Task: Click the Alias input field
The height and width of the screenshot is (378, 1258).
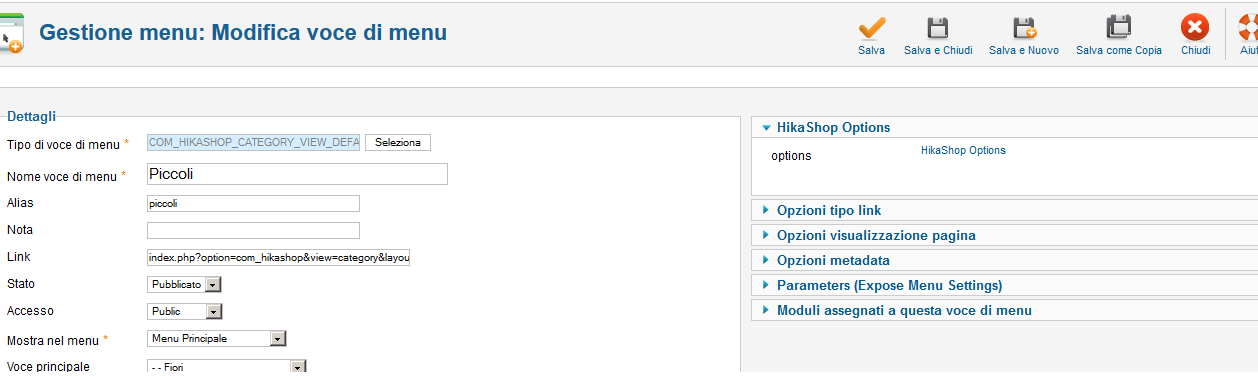Action: (x=253, y=203)
